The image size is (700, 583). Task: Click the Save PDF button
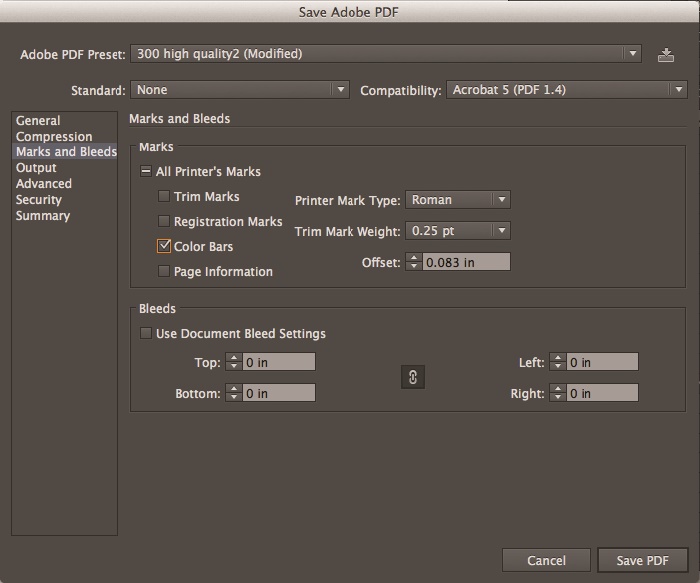tap(642, 560)
